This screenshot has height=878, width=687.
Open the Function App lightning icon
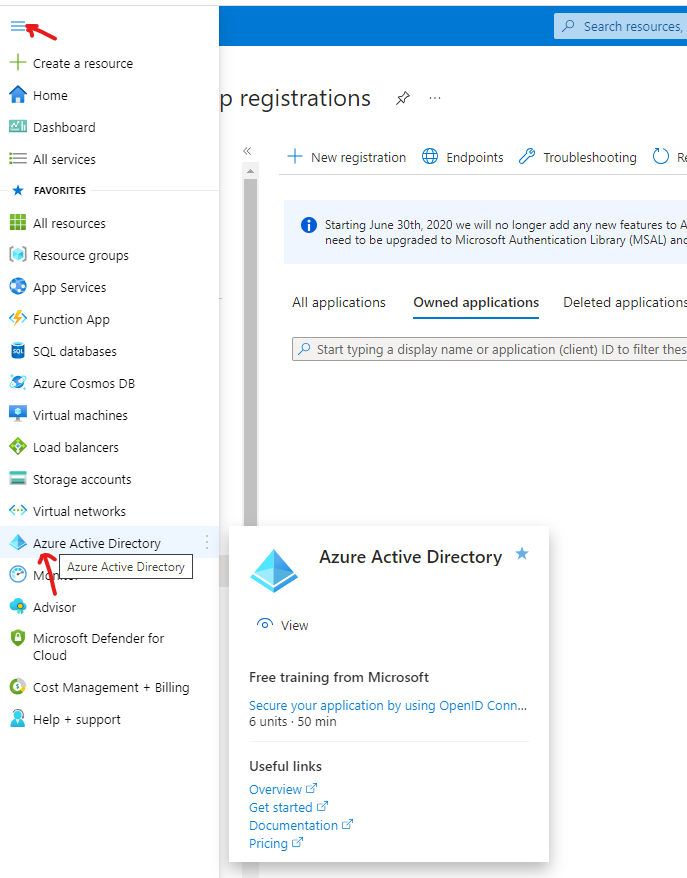17,319
